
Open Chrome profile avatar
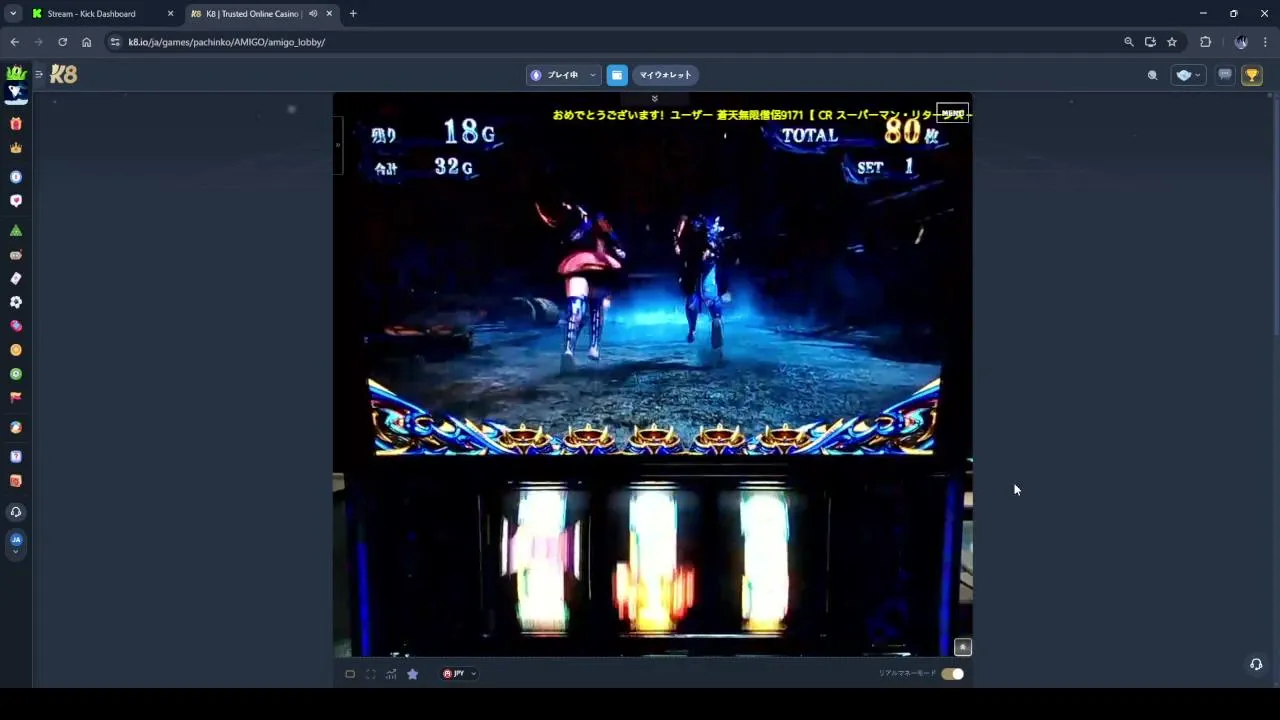[x=1241, y=42]
